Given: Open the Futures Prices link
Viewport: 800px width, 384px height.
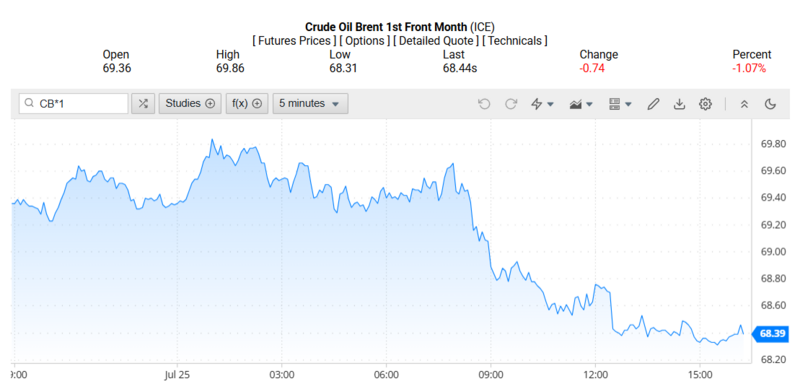Looking at the screenshot, I should (294, 41).
